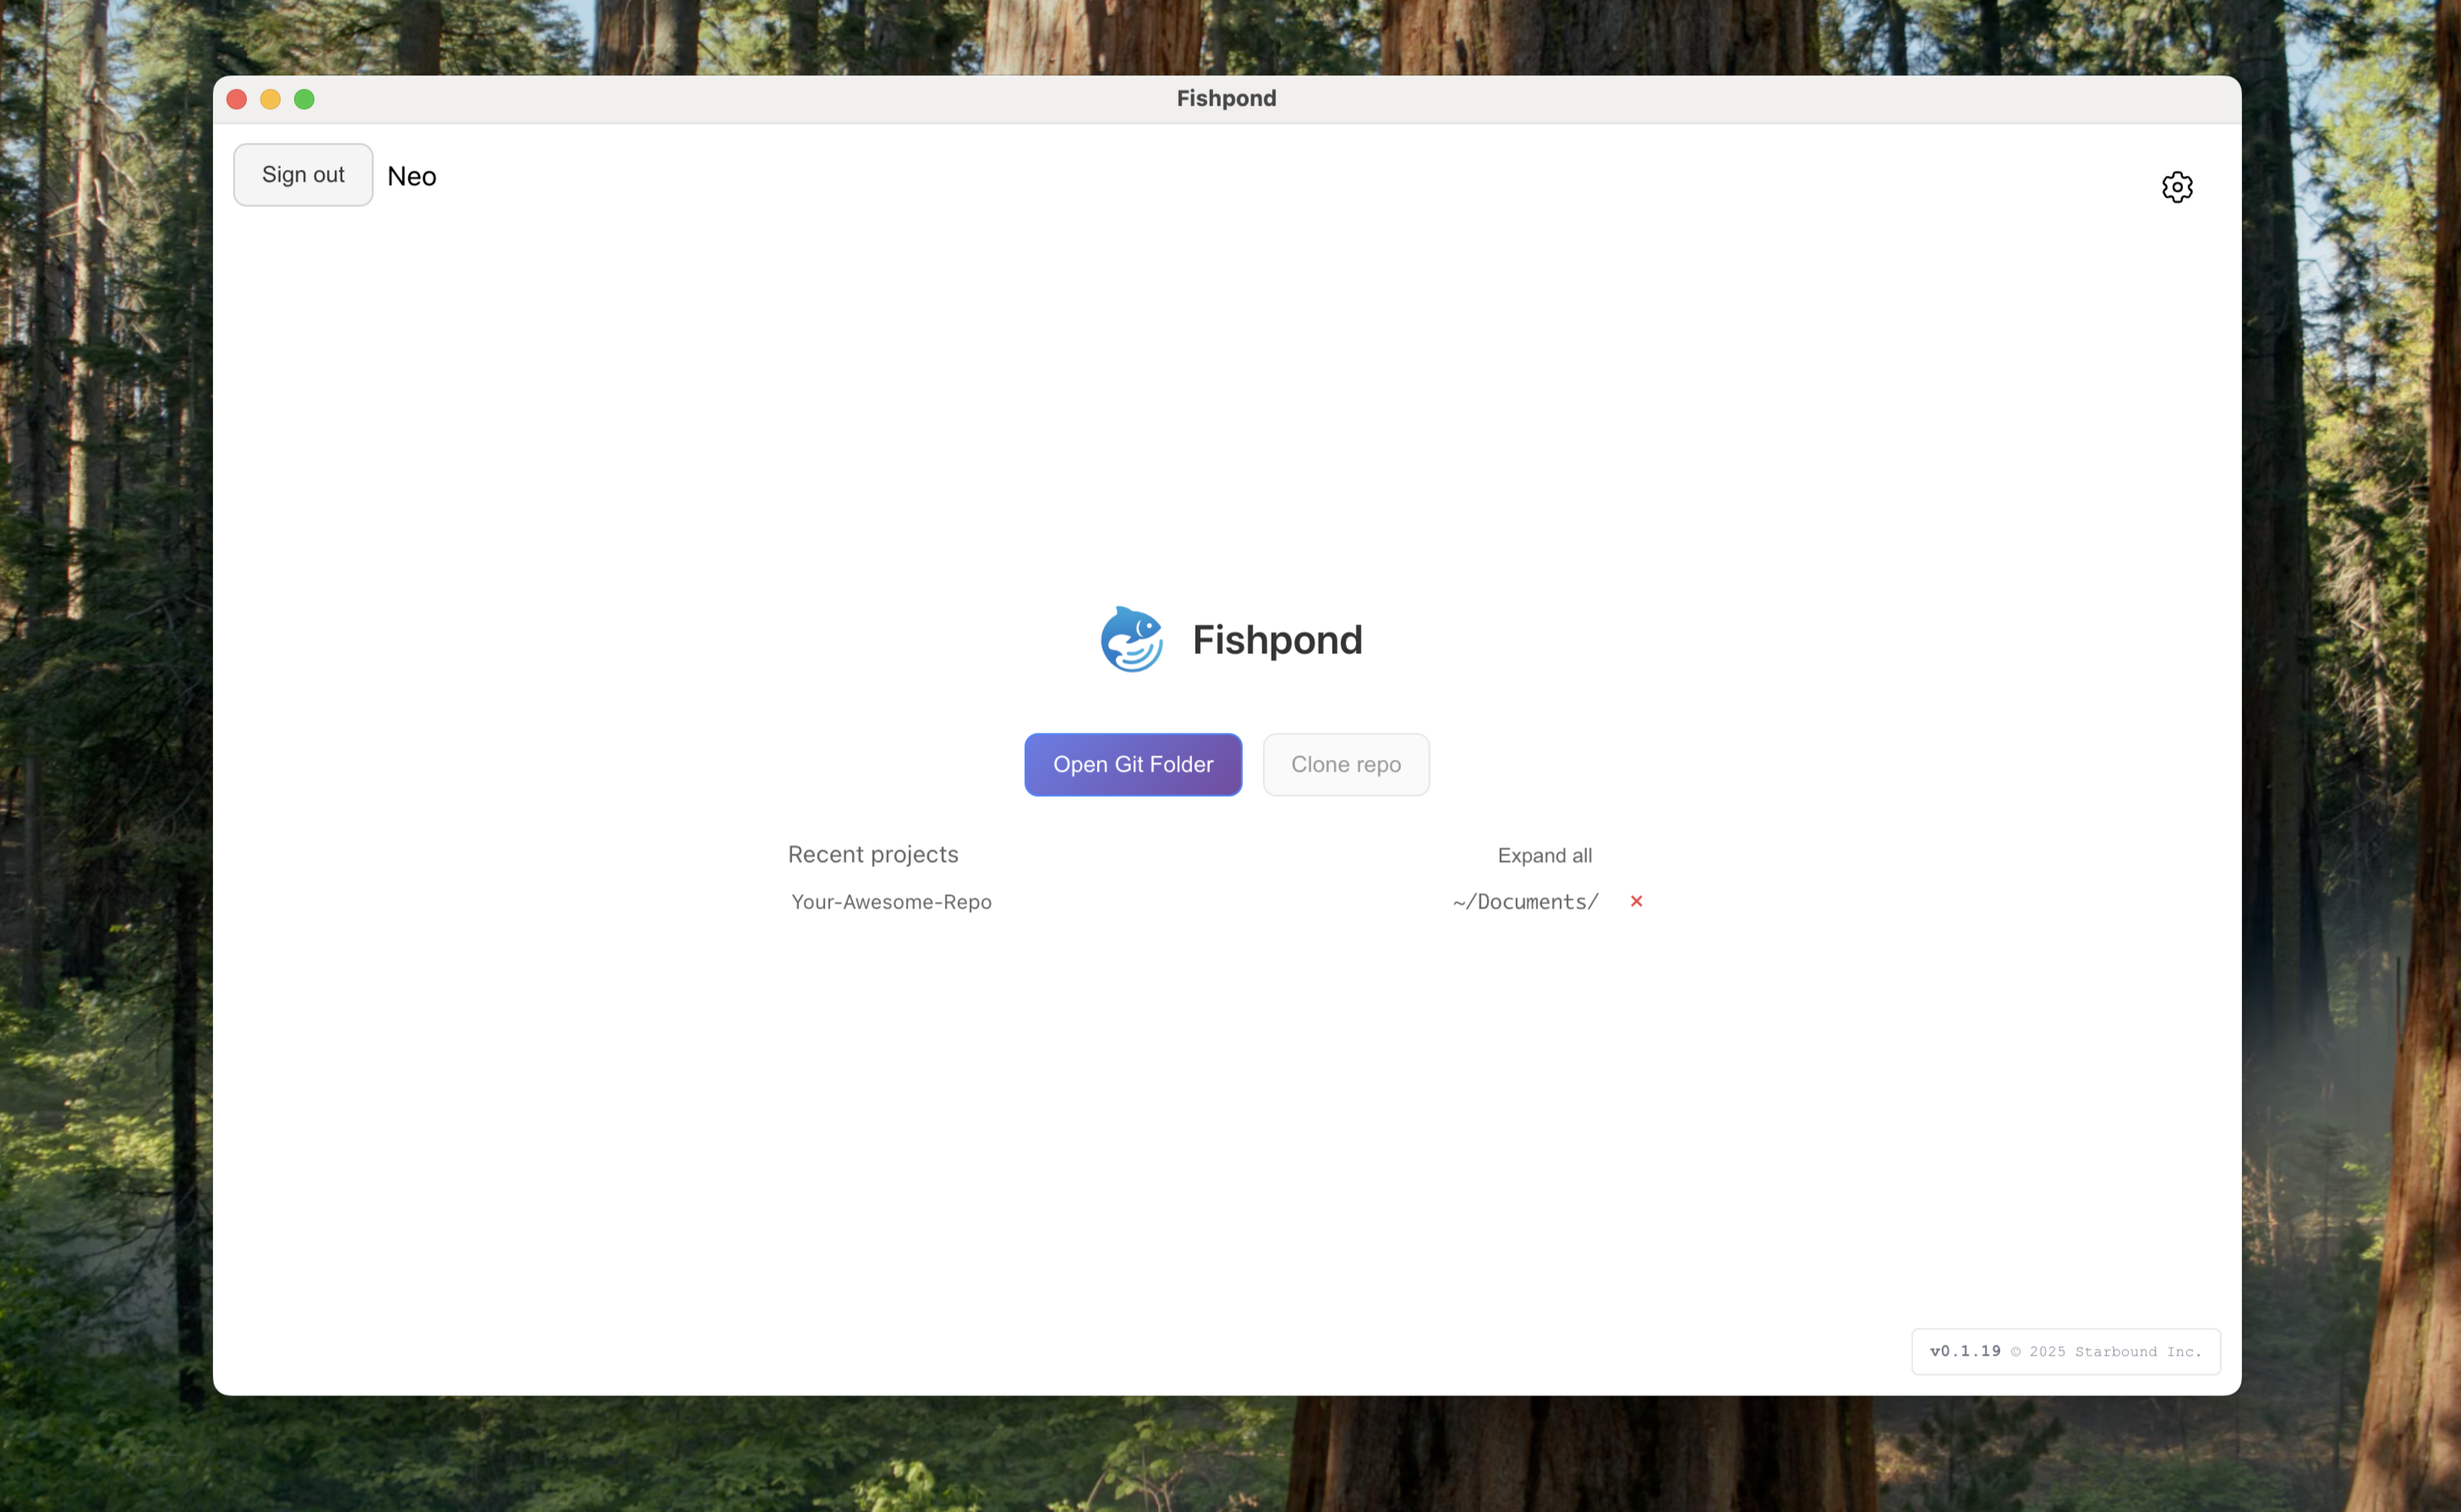Click the Fishpond window title bar text
Screen dimensions: 2461x1512
point(1226,98)
